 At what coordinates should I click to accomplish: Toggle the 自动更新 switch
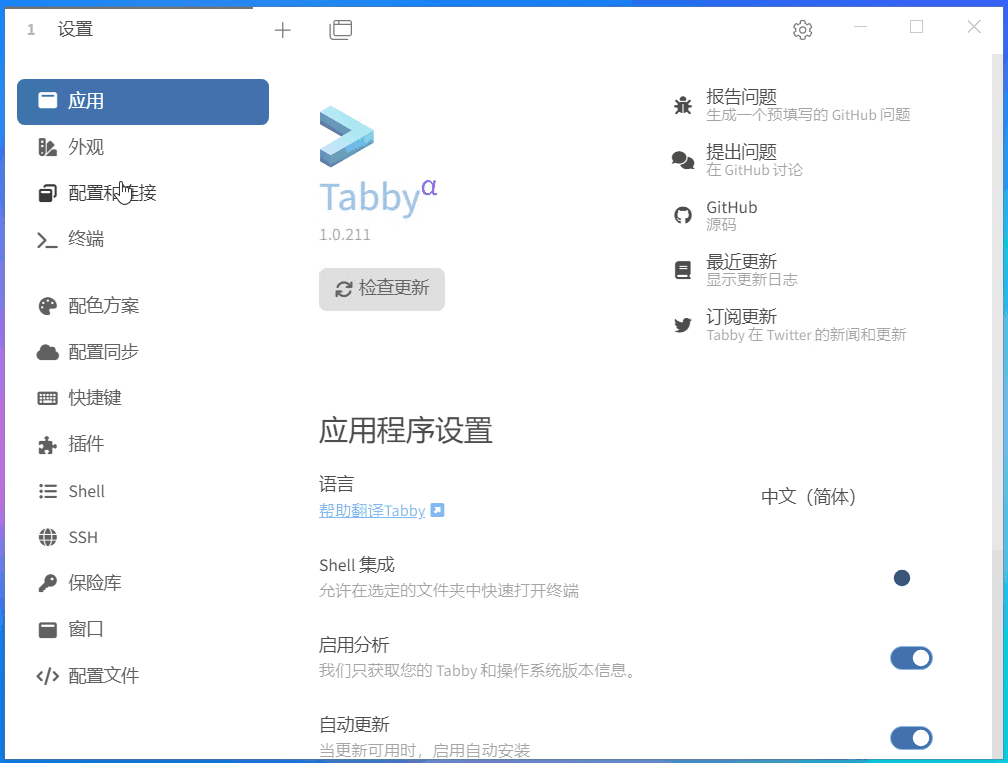click(x=911, y=738)
